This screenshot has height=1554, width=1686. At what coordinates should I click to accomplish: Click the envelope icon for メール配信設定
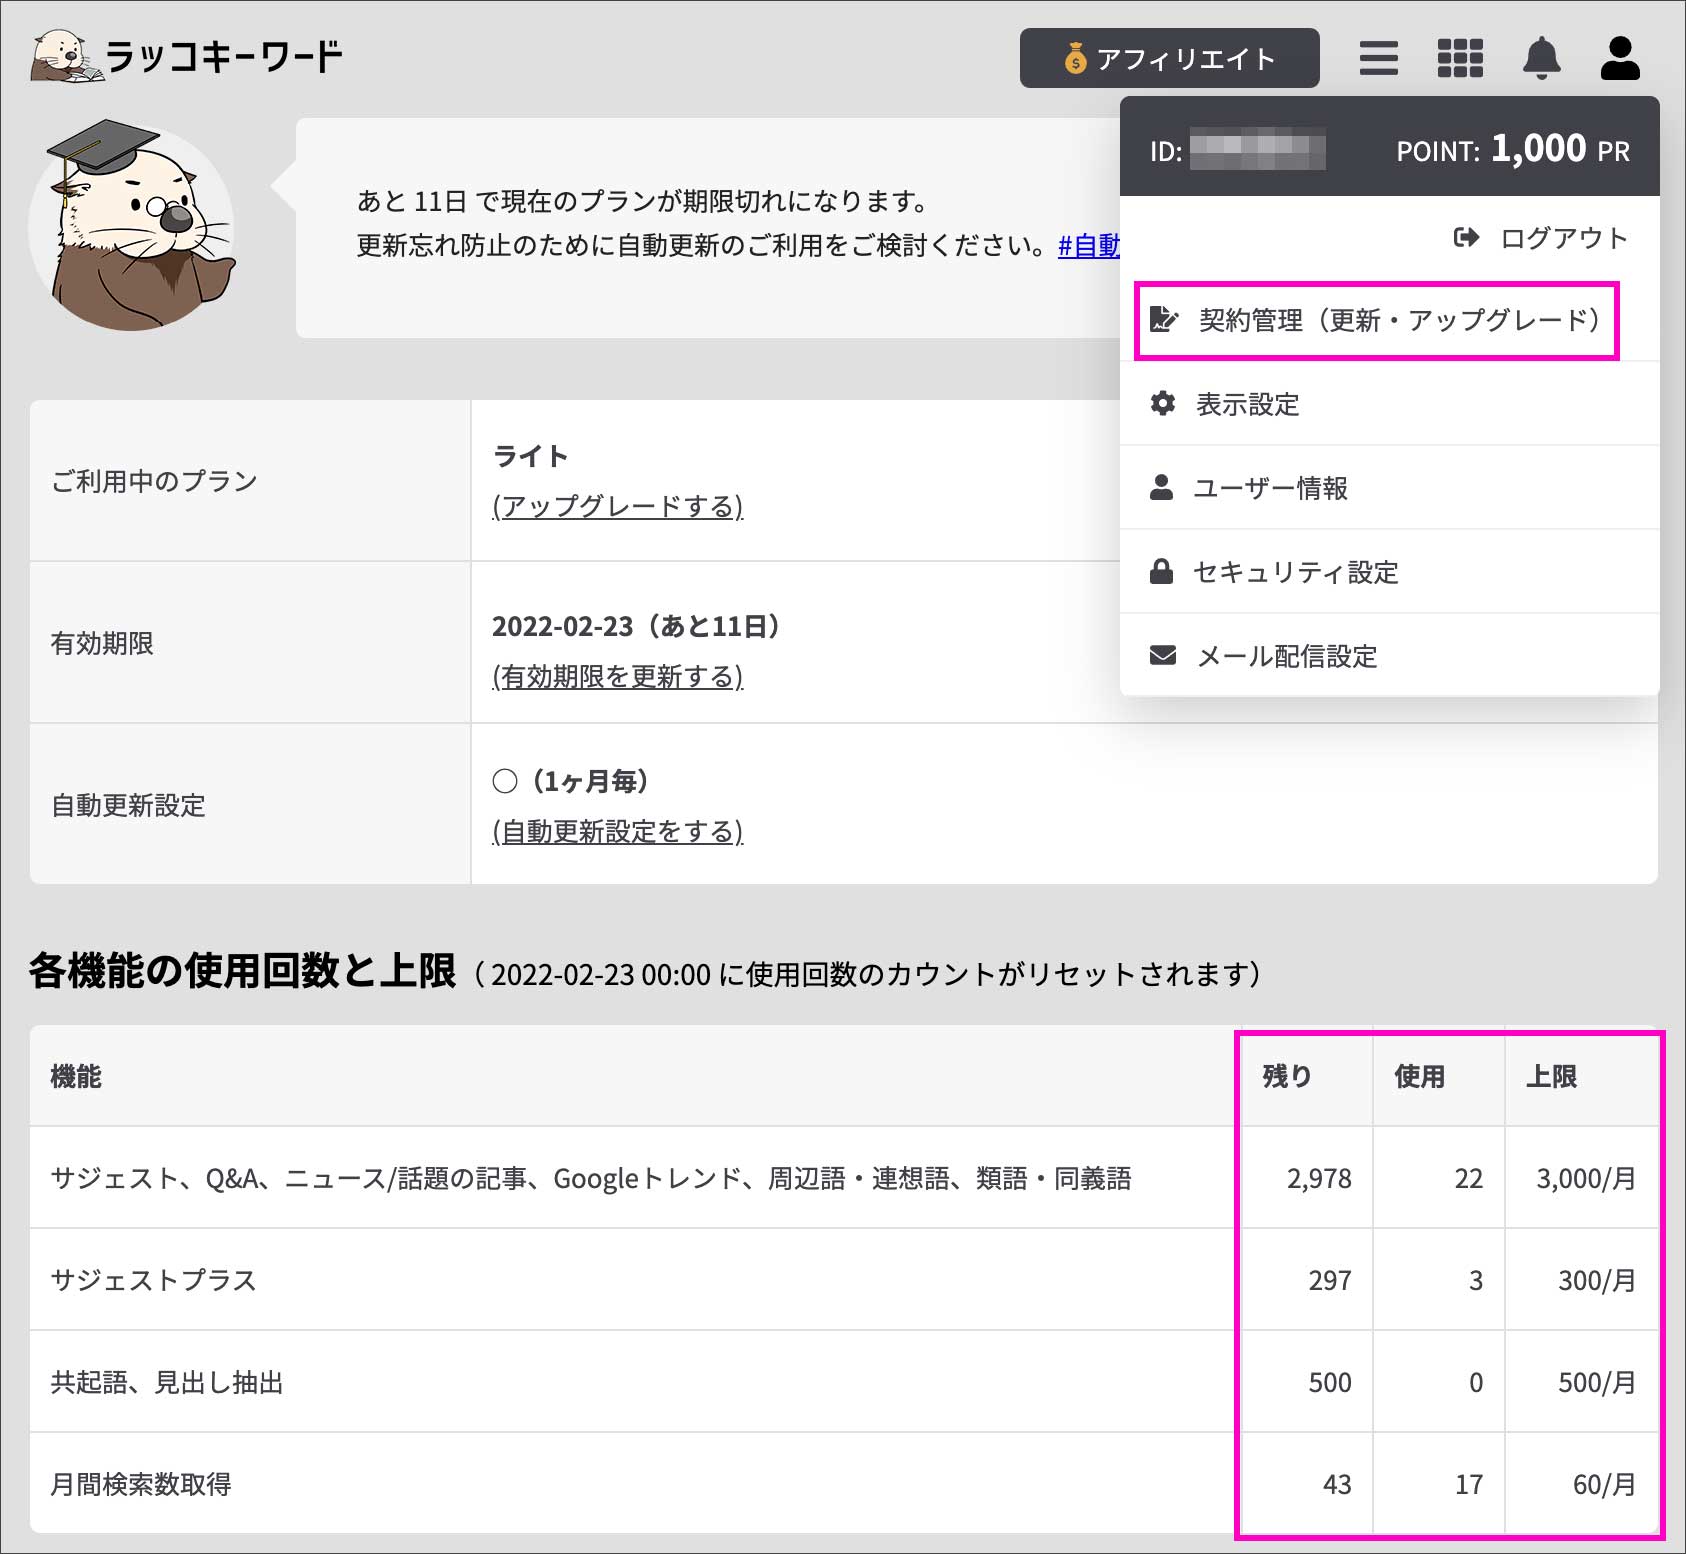click(1162, 656)
